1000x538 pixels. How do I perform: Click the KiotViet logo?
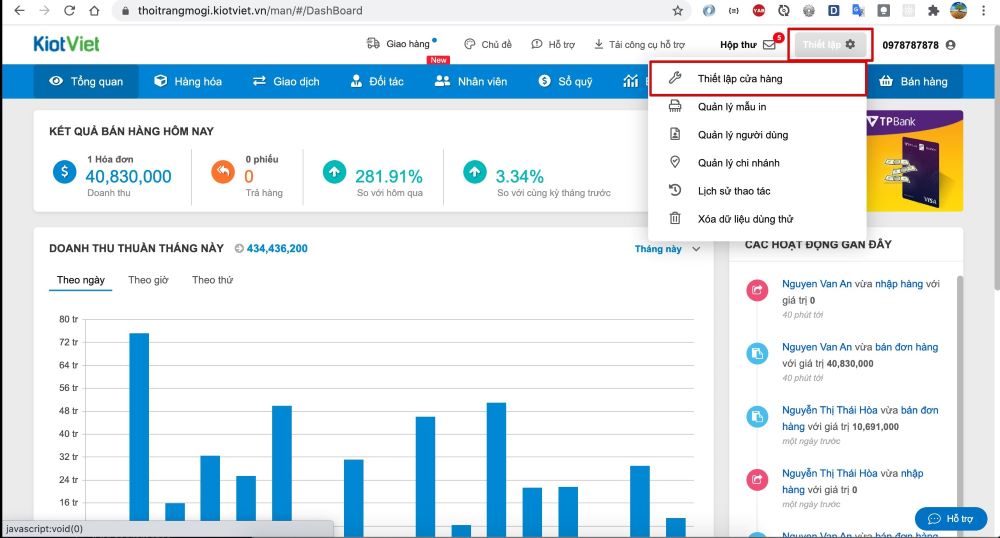point(66,44)
